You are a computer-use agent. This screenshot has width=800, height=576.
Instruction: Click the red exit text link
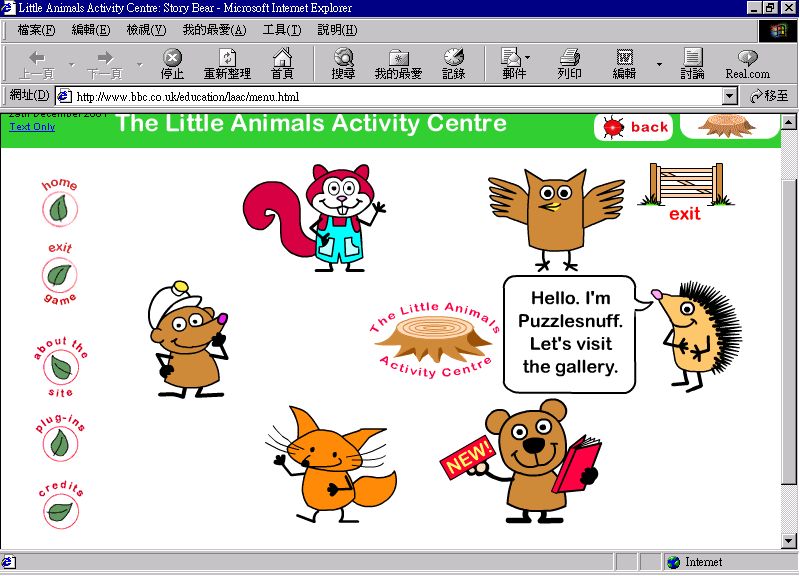pos(685,214)
